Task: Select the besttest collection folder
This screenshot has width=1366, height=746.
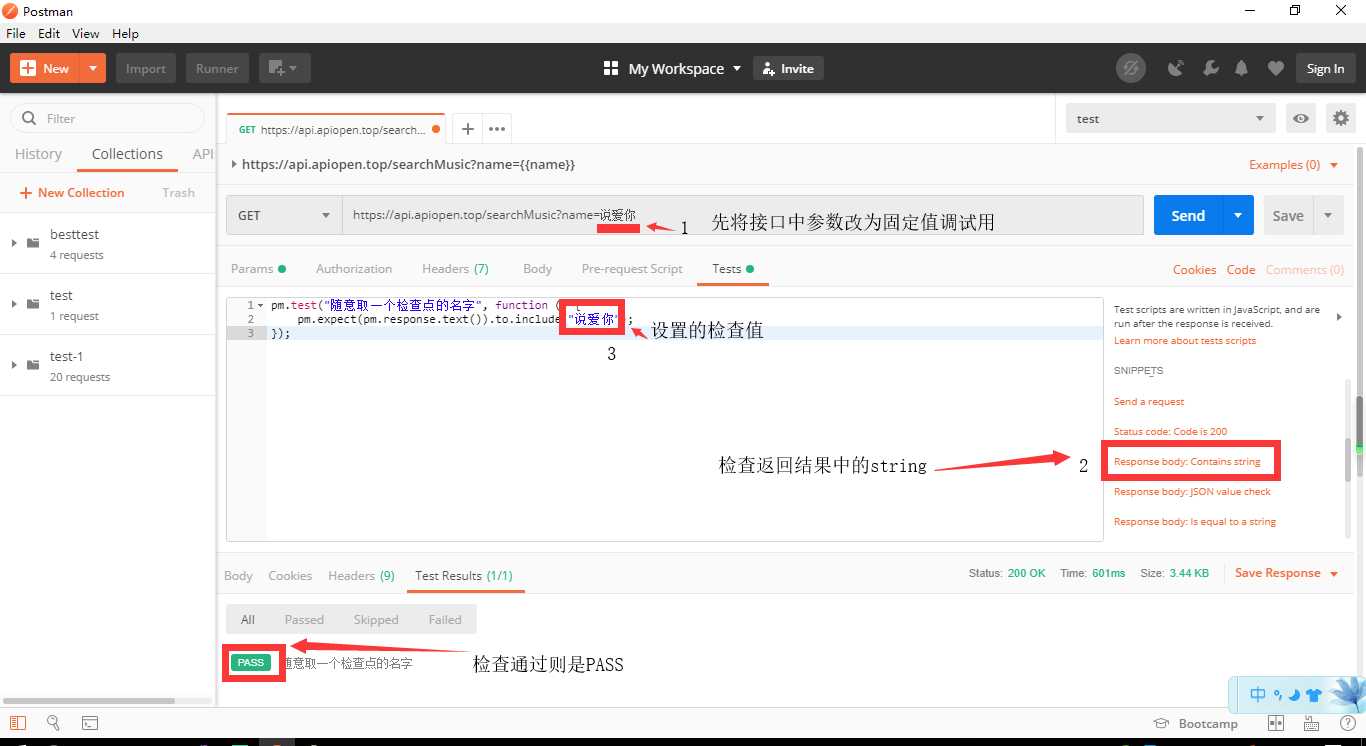Action: [x=108, y=243]
